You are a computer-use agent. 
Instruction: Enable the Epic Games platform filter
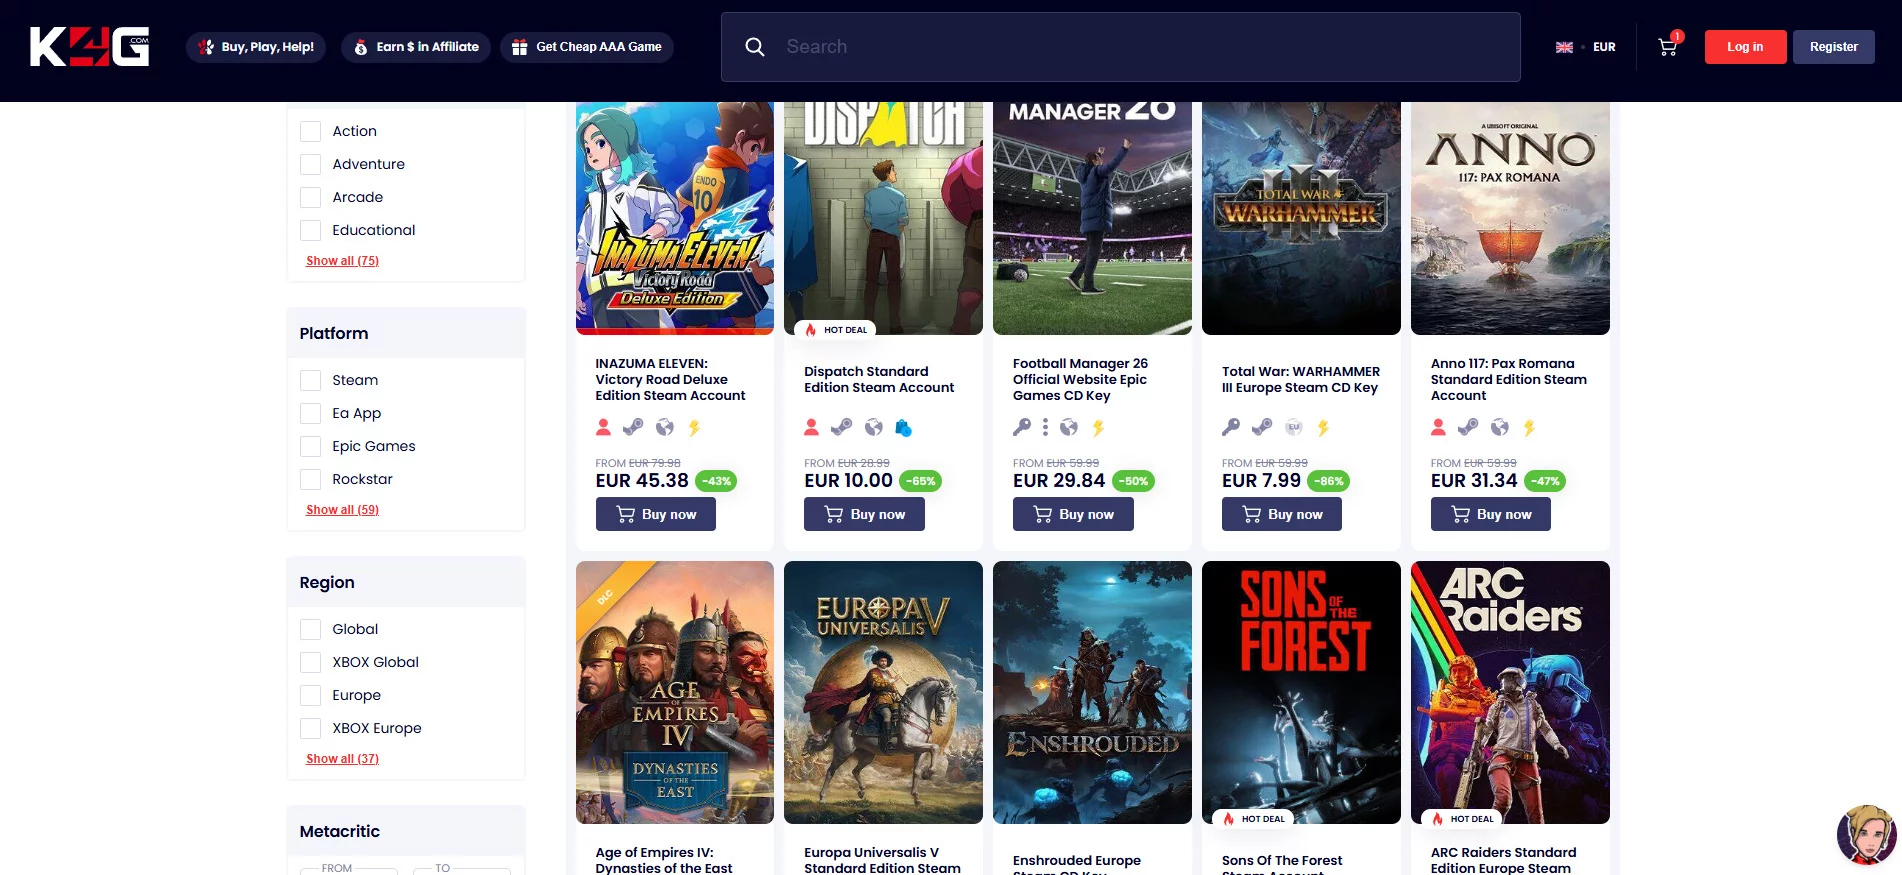311,447
